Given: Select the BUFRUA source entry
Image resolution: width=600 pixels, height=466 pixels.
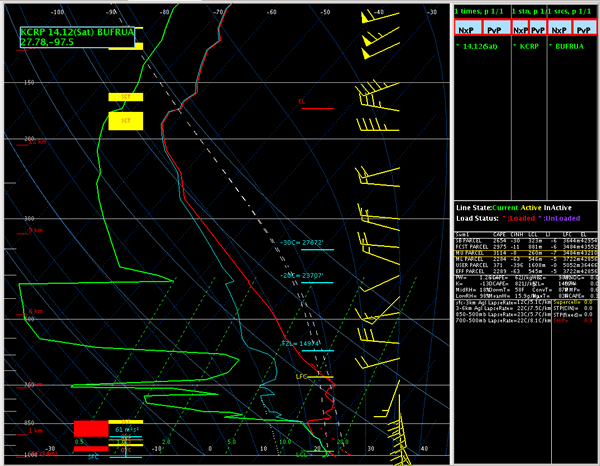Looking at the screenshot, I should [x=567, y=46].
